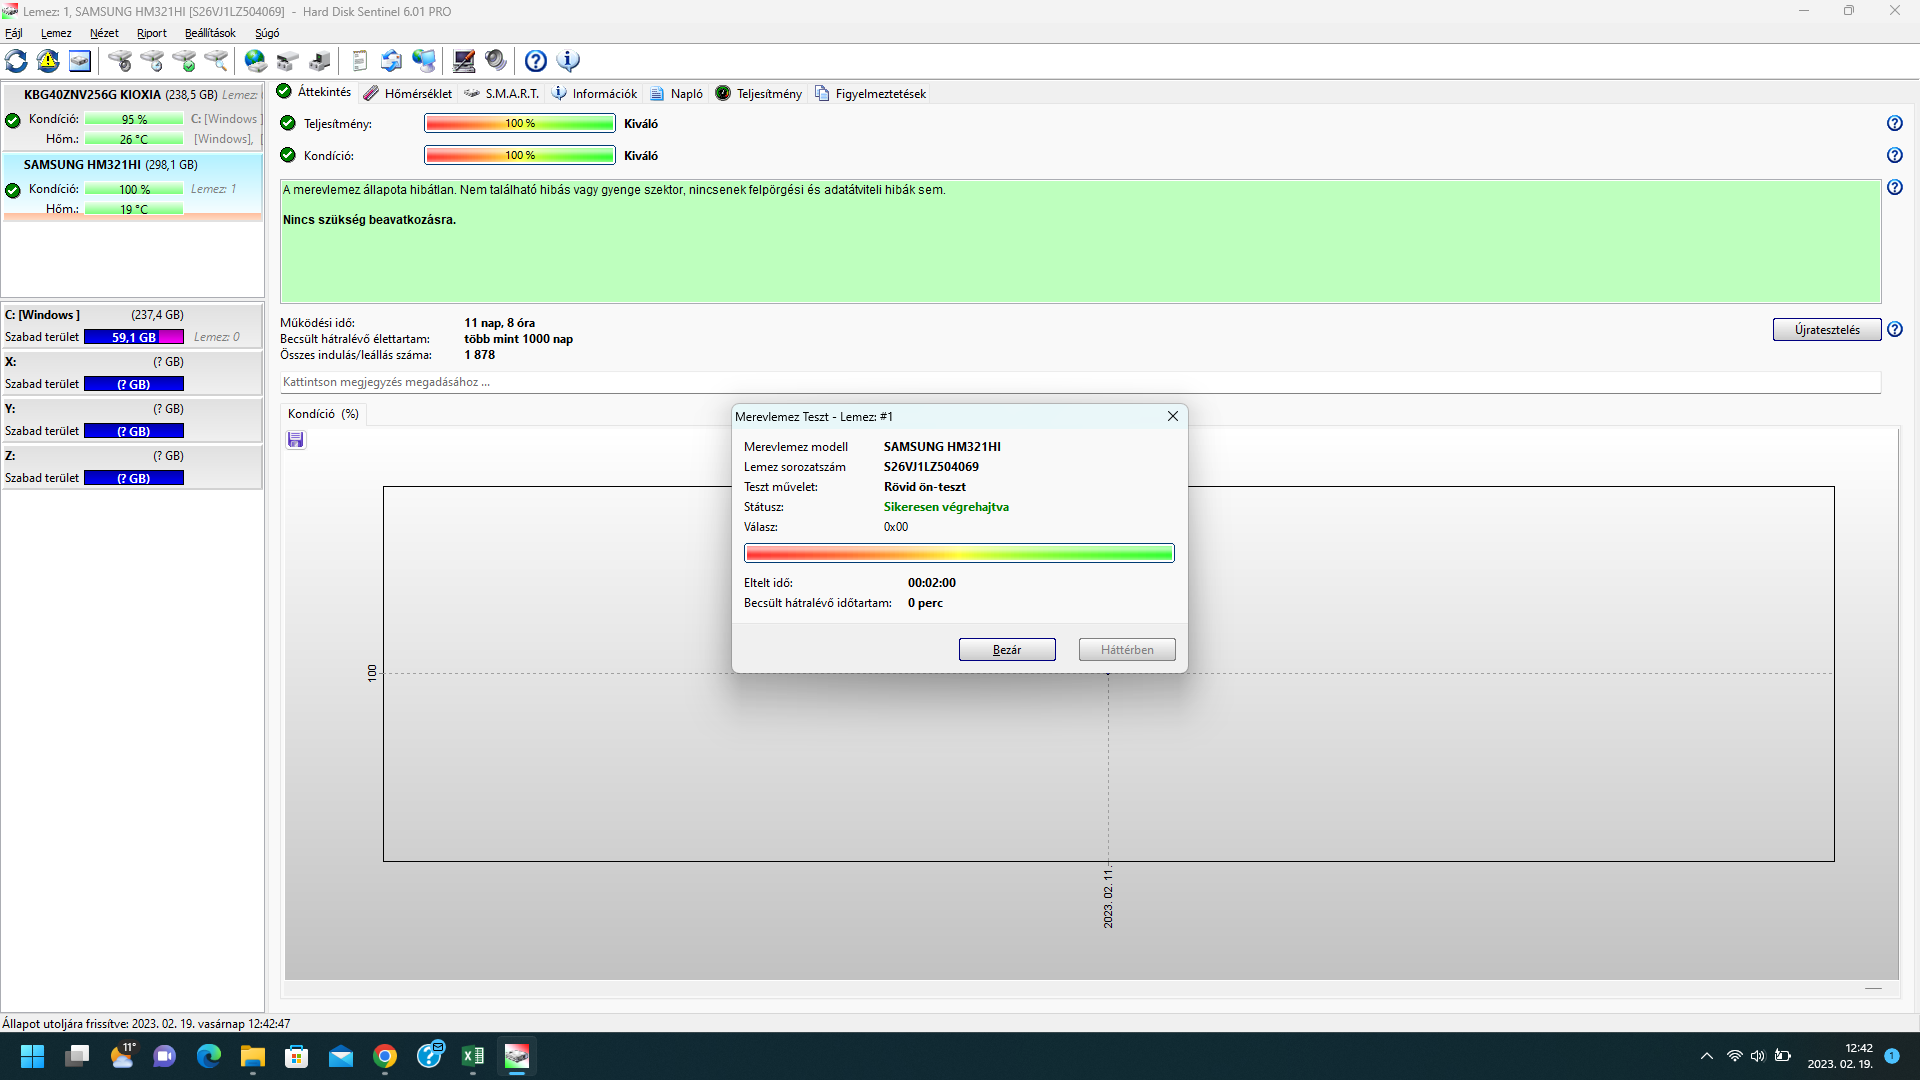Open the Riport menu
1920x1080 pixels.
151,33
